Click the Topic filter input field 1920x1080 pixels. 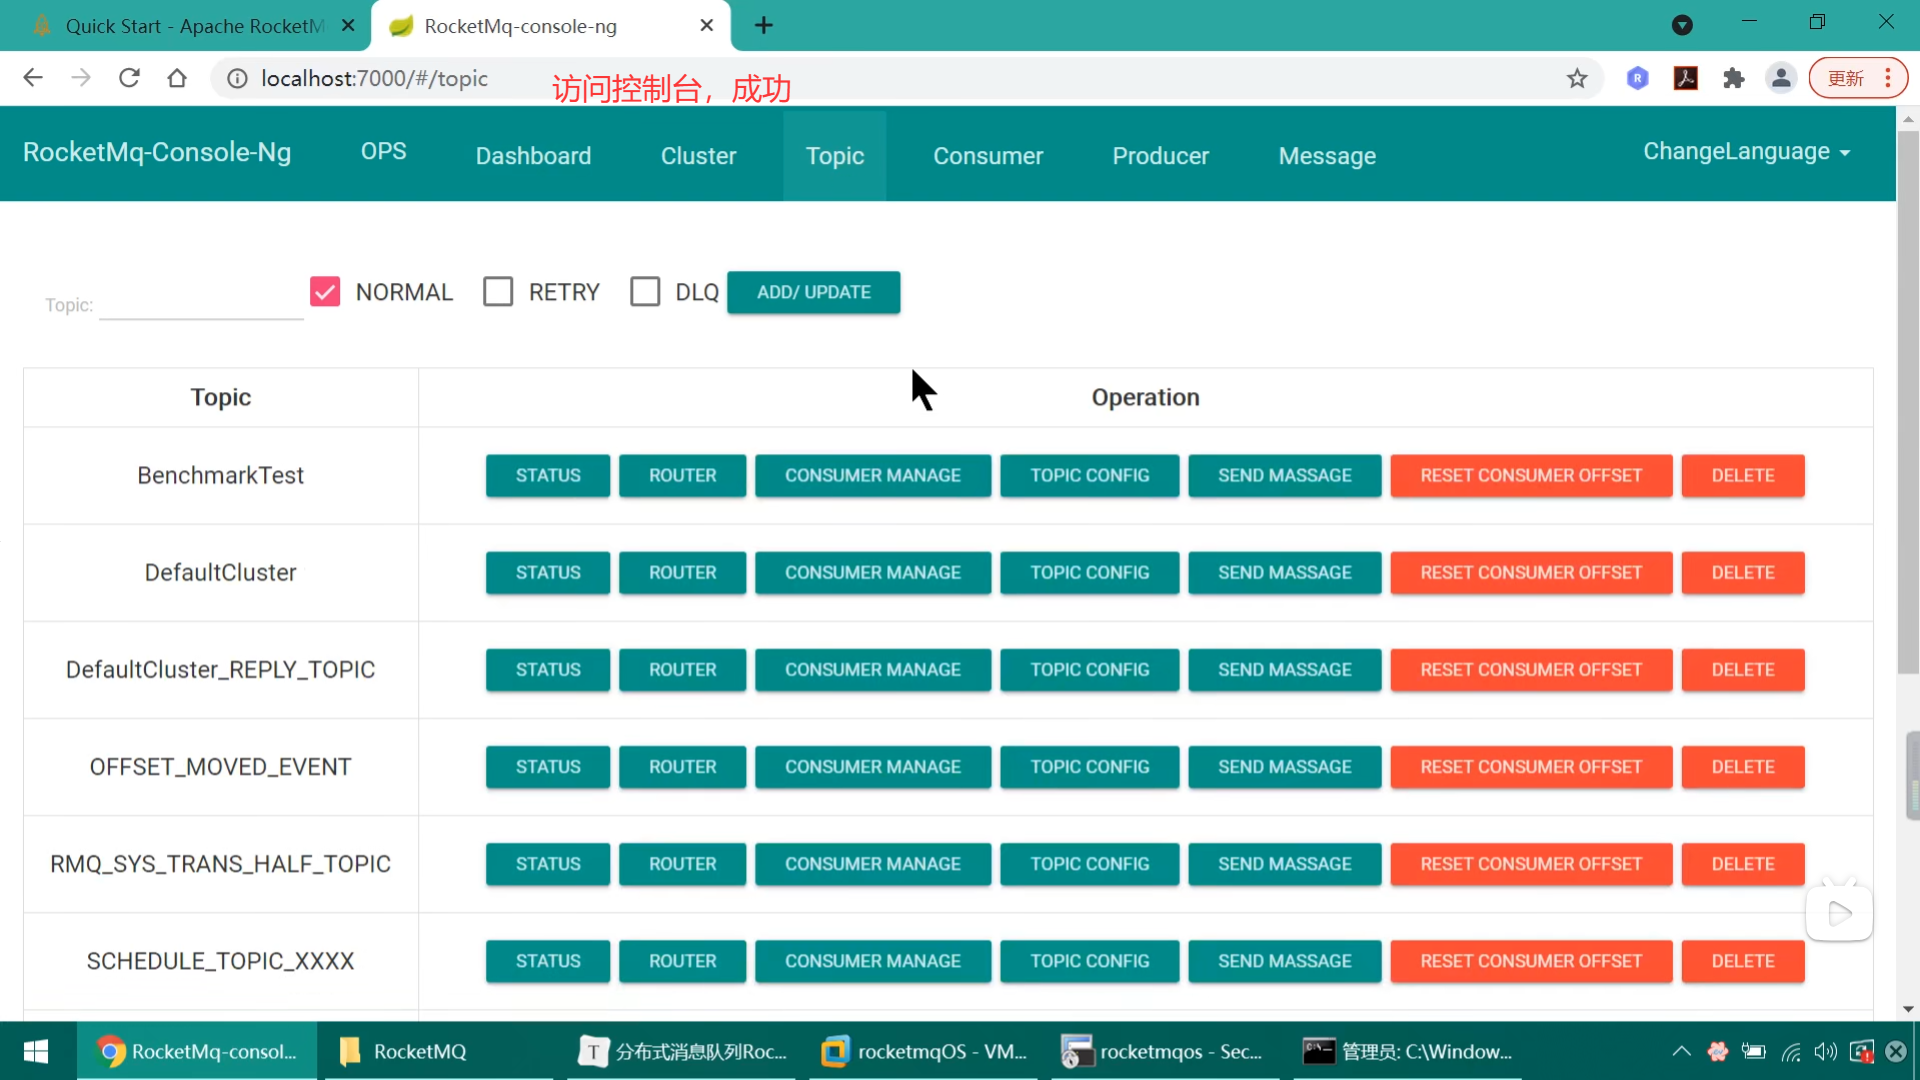pyautogui.click(x=201, y=304)
